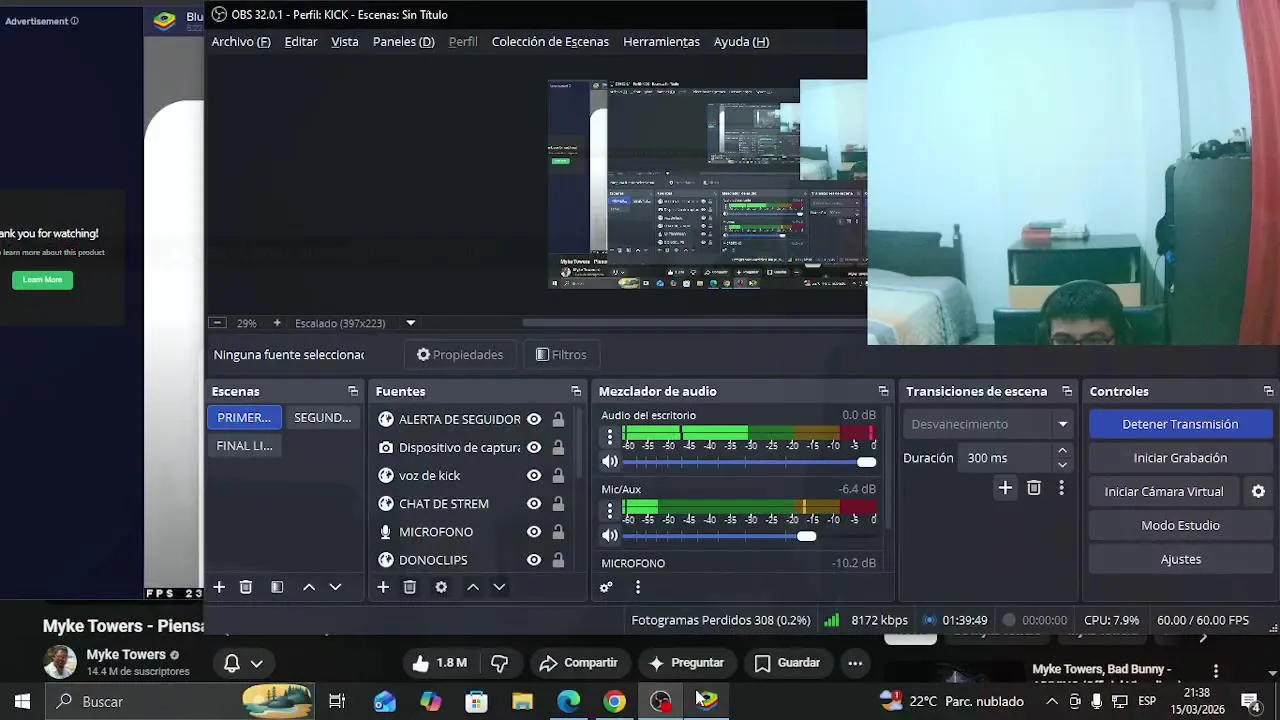Image resolution: width=1280 pixels, height=720 pixels.
Task: Toggle lock on voz de kick source
Action: click(558, 475)
